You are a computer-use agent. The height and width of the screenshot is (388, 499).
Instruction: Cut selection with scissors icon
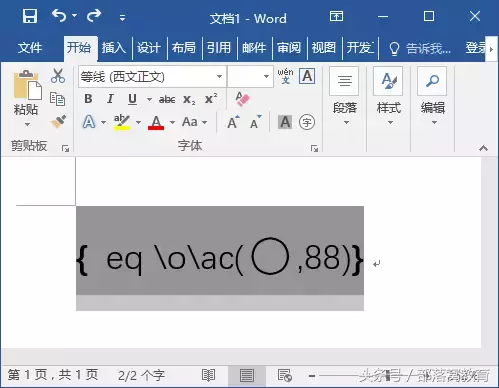tap(58, 76)
